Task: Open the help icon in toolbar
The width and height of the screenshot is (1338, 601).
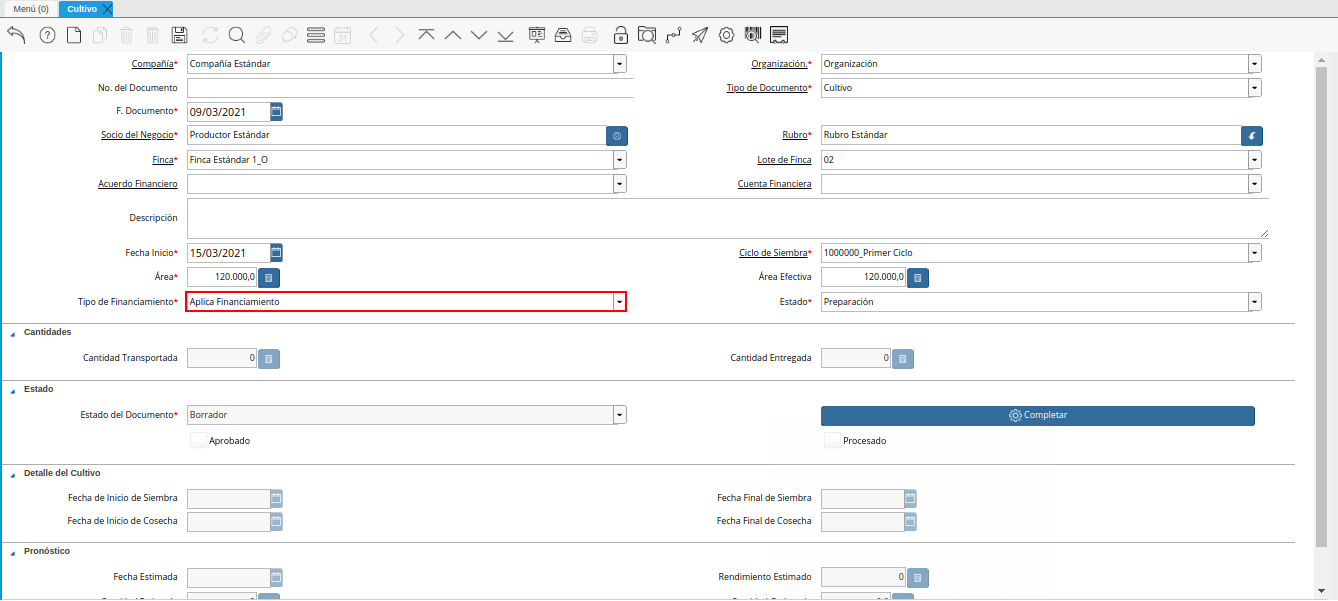Action: click(47, 35)
